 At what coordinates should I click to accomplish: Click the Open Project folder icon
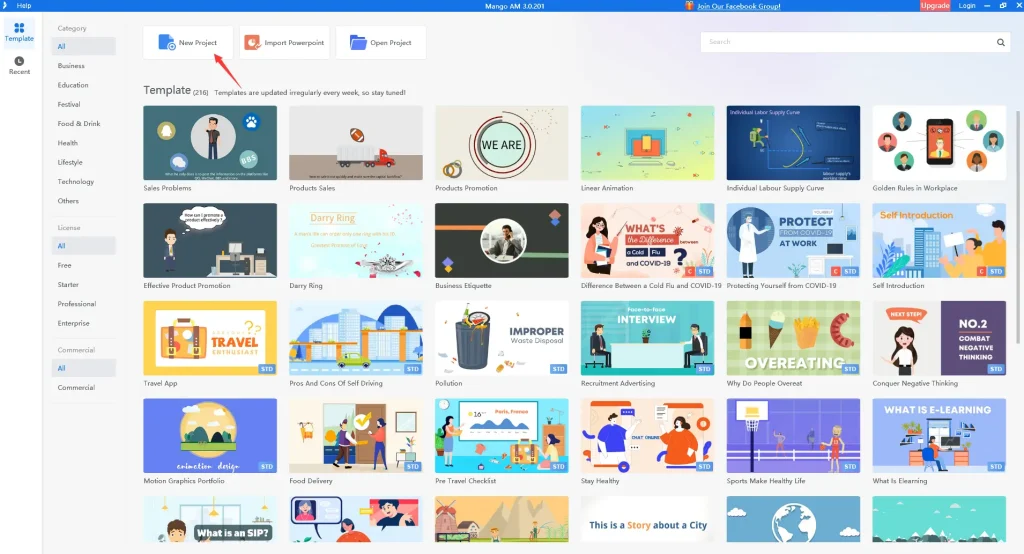357,43
